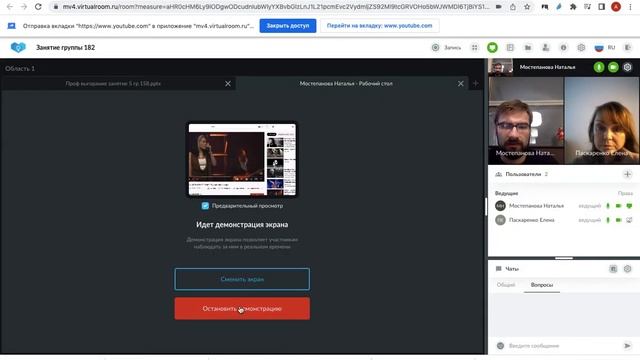Mute own microphone green button
Image resolution: width=640 pixels, height=360 pixels.
tap(599, 67)
